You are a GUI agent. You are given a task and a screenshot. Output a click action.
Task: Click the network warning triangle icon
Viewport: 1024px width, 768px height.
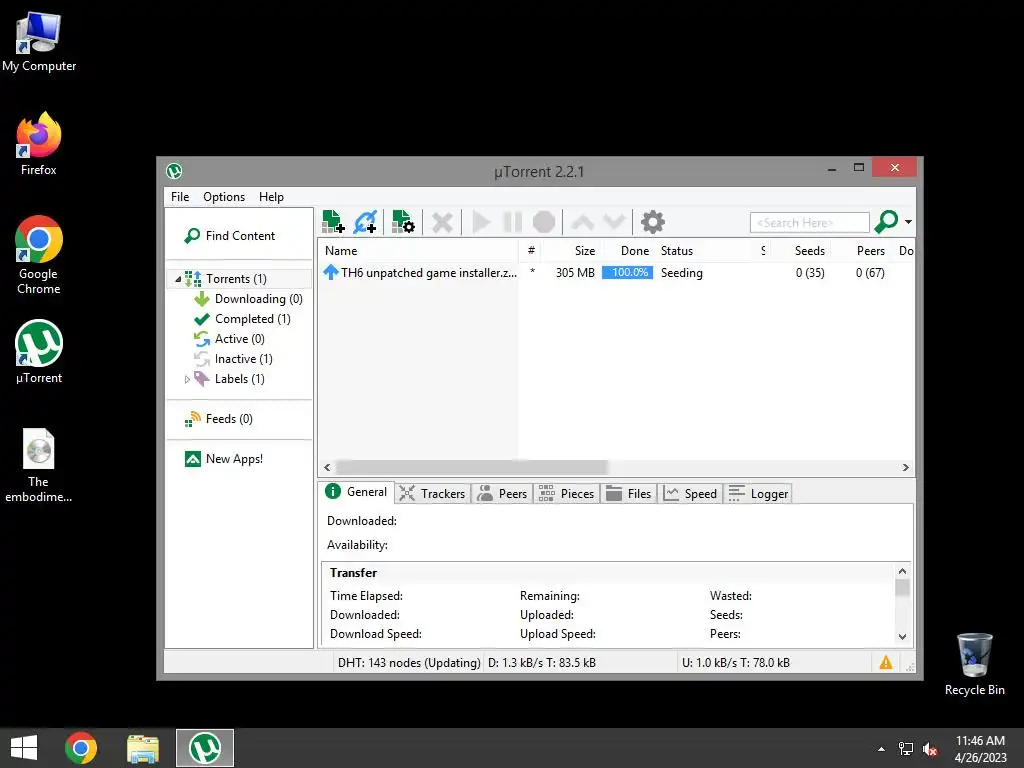(886, 663)
